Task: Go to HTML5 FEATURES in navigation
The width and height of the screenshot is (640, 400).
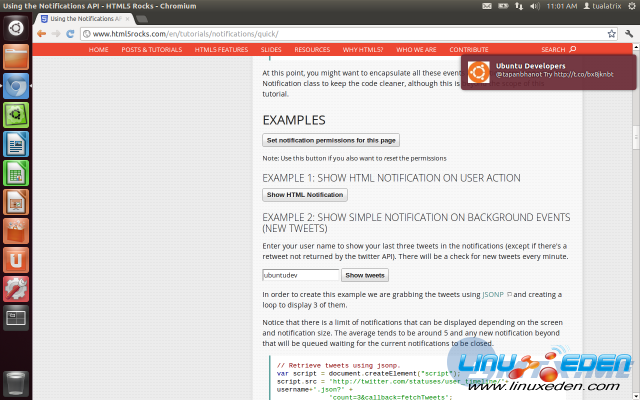Action: (221, 49)
